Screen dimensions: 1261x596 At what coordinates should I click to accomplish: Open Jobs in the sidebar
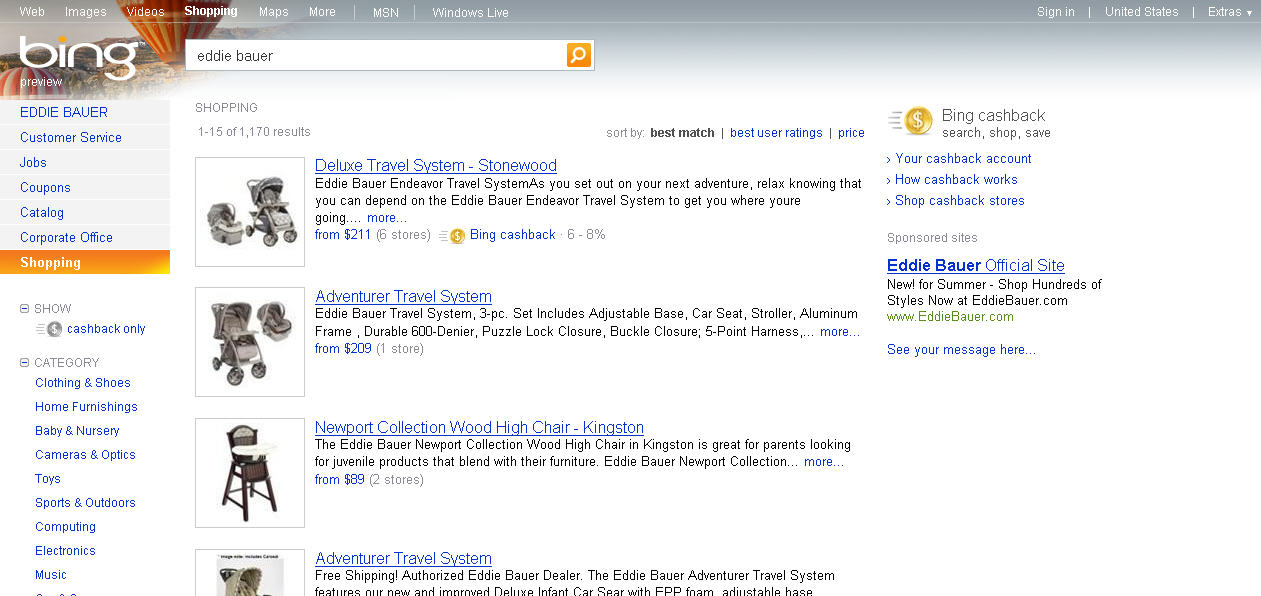point(33,162)
